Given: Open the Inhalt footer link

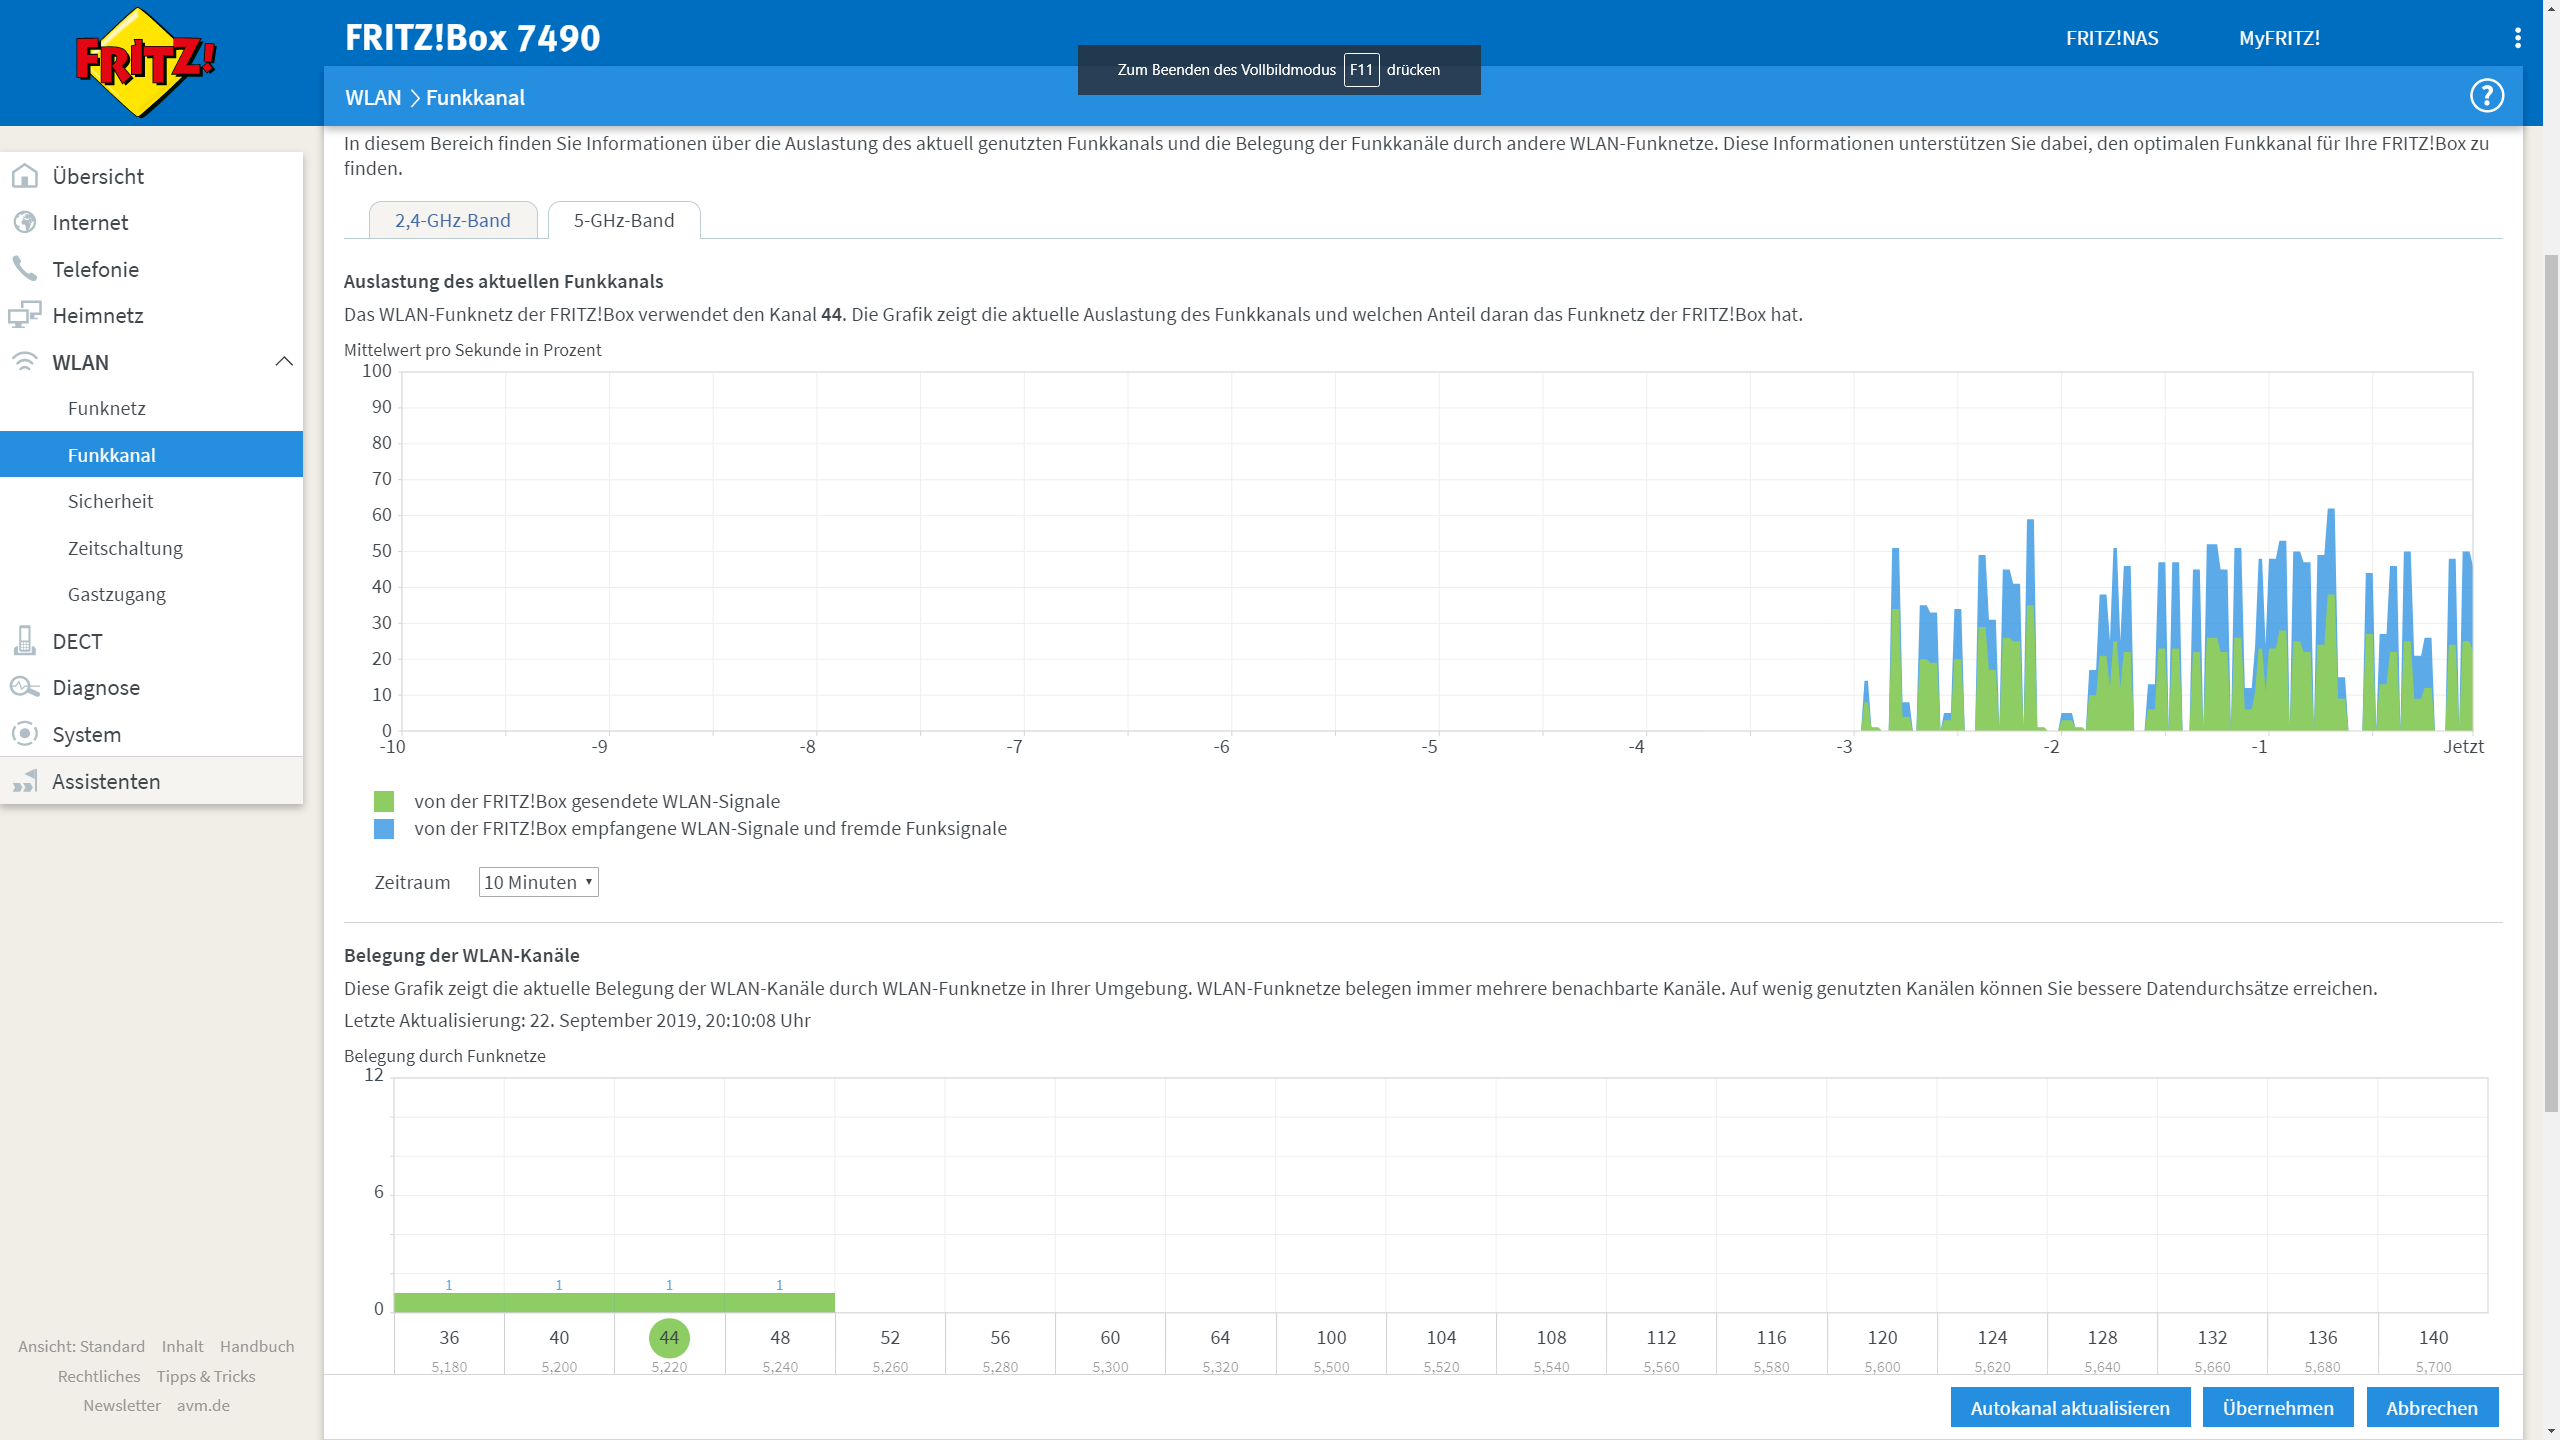Looking at the screenshot, I should point(182,1346).
